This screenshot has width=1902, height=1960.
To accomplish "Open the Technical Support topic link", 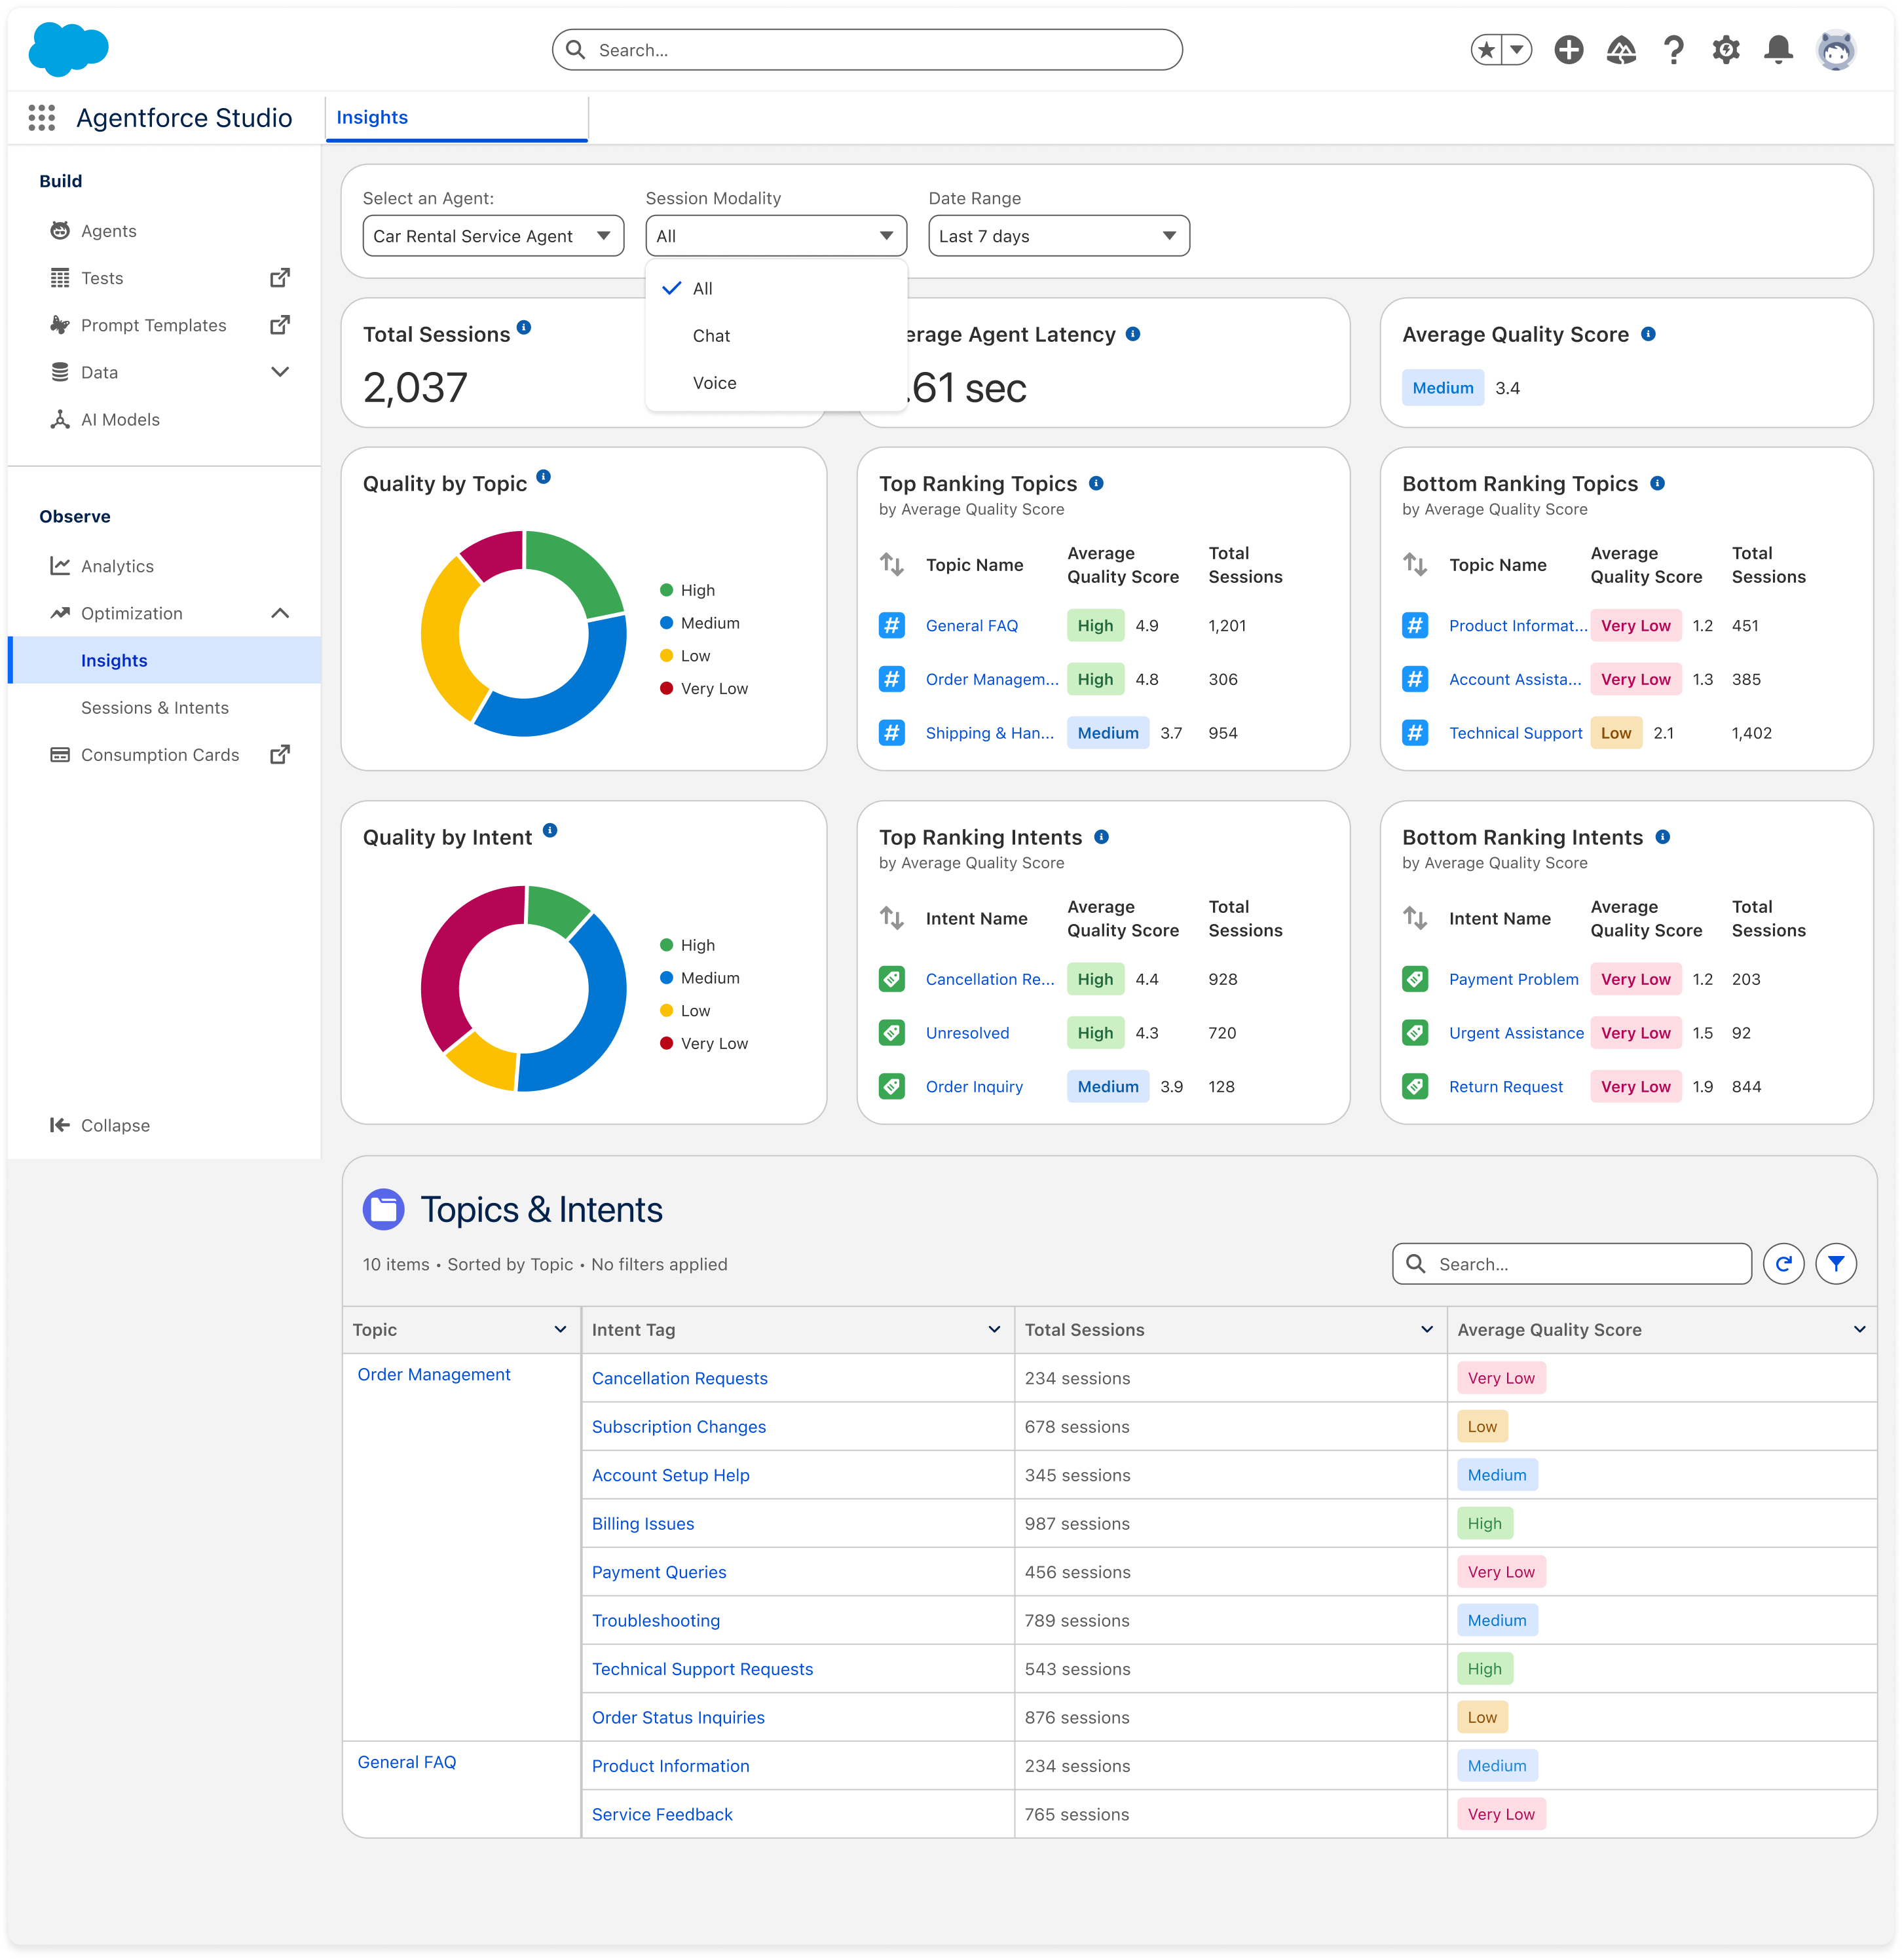I will click(1515, 733).
